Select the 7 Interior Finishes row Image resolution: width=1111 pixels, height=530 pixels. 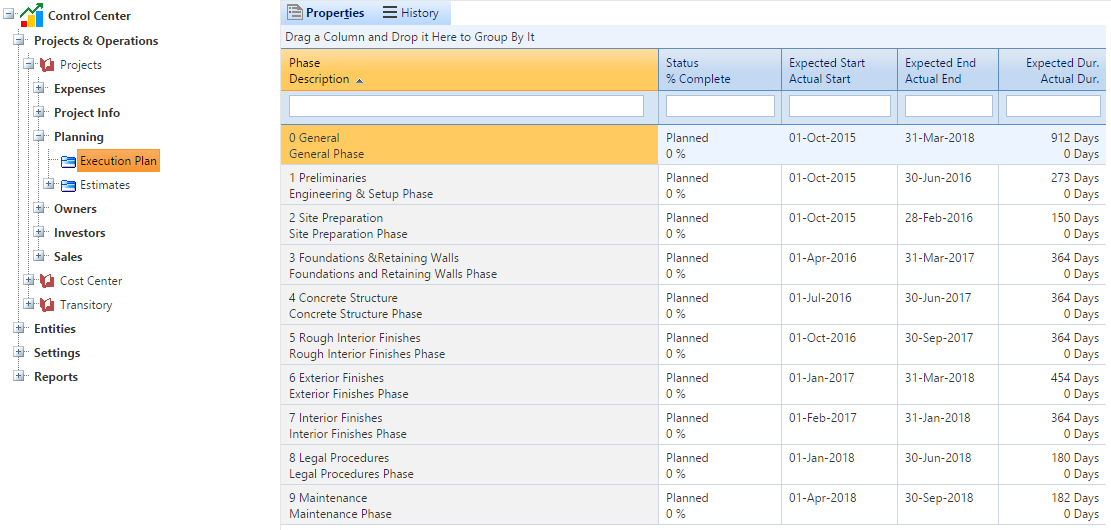[x=695, y=425]
